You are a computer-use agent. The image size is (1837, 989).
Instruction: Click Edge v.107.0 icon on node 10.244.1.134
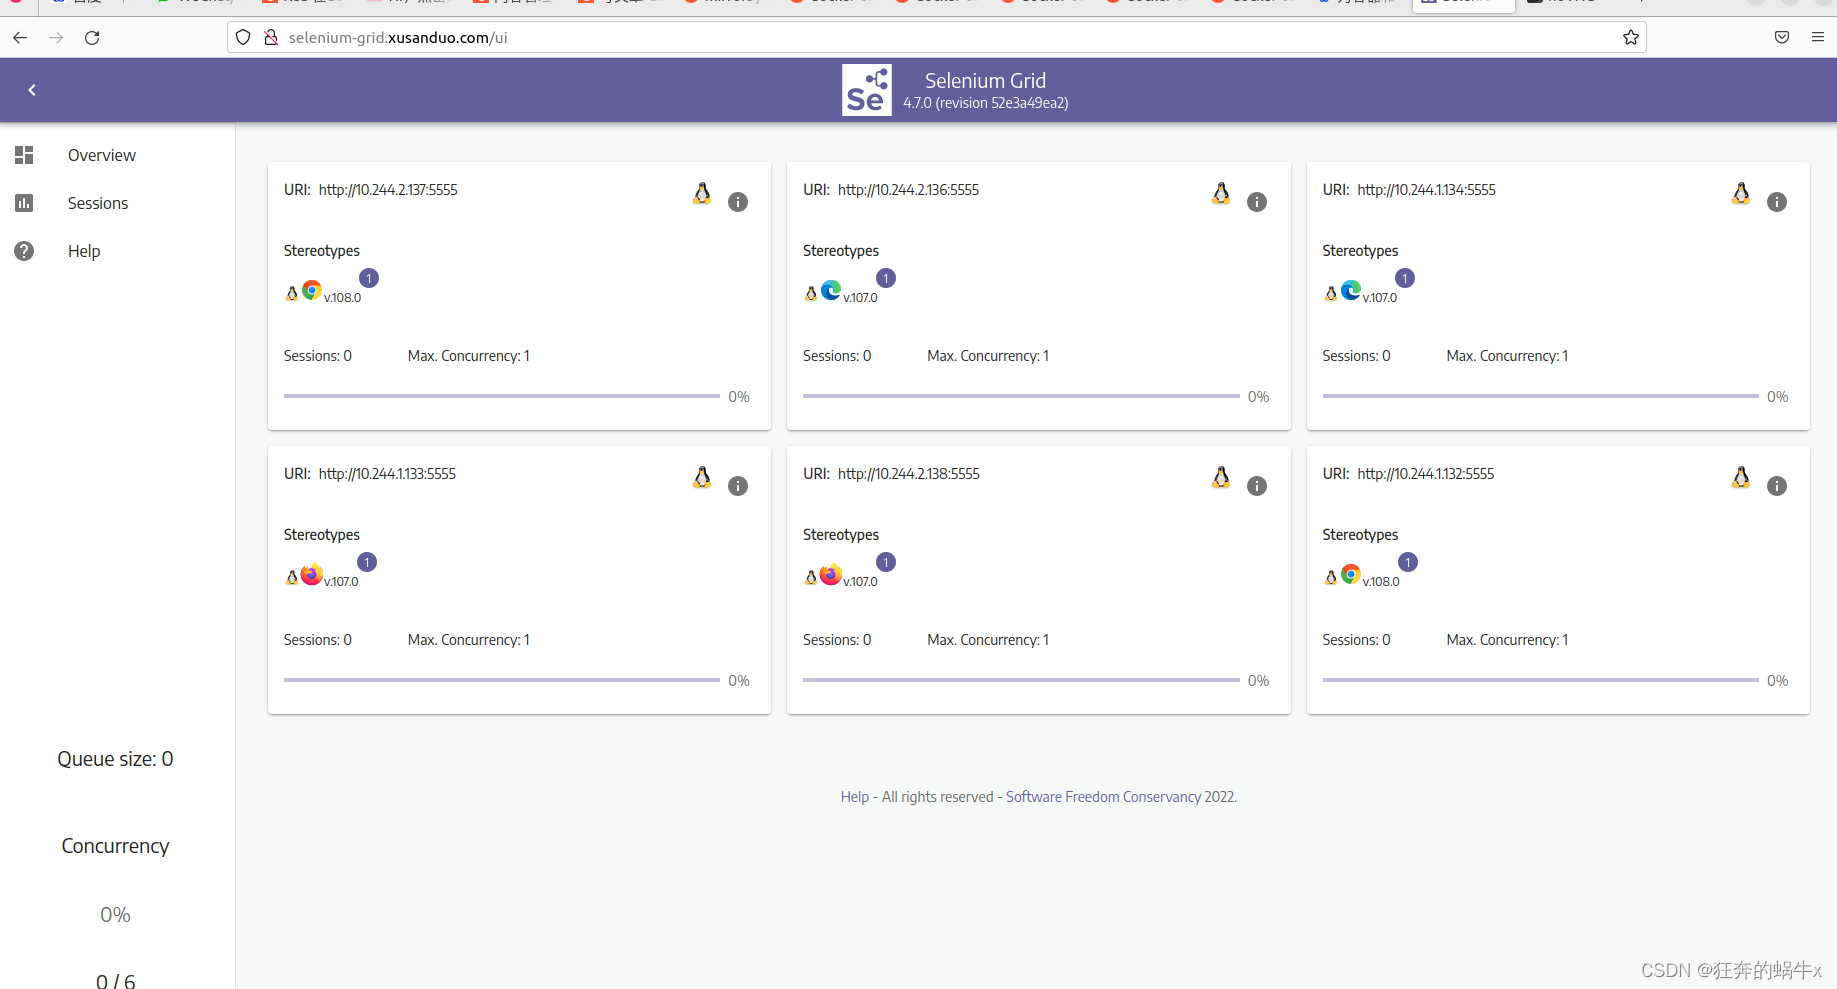(x=1351, y=290)
